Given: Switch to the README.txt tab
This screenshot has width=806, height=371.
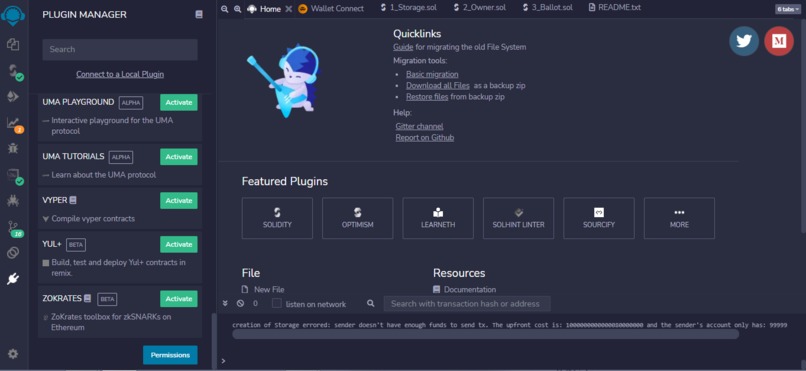Looking at the screenshot, I should [x=615, y=8].
